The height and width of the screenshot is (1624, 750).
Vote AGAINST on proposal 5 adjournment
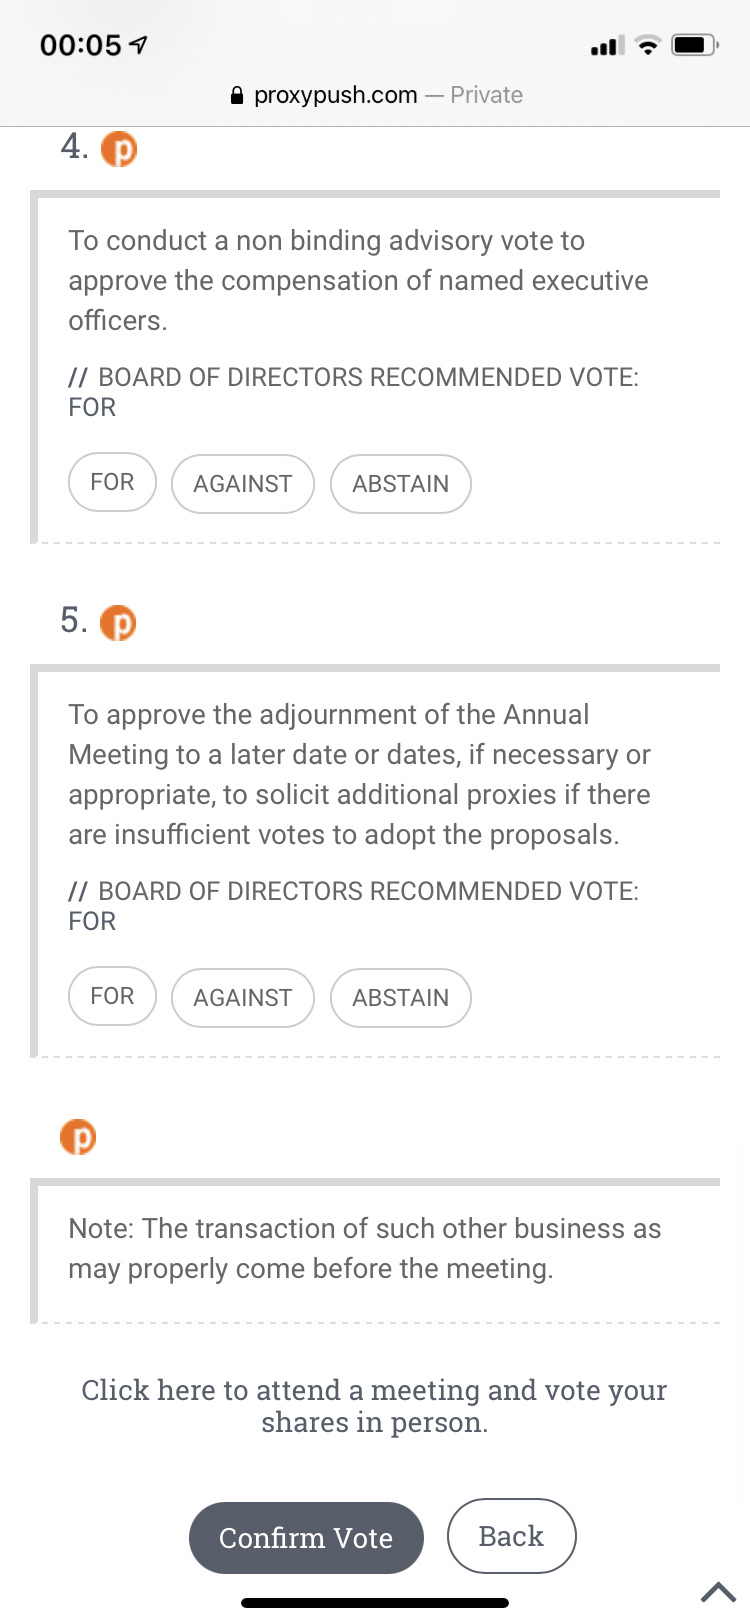tap(243, 998)
